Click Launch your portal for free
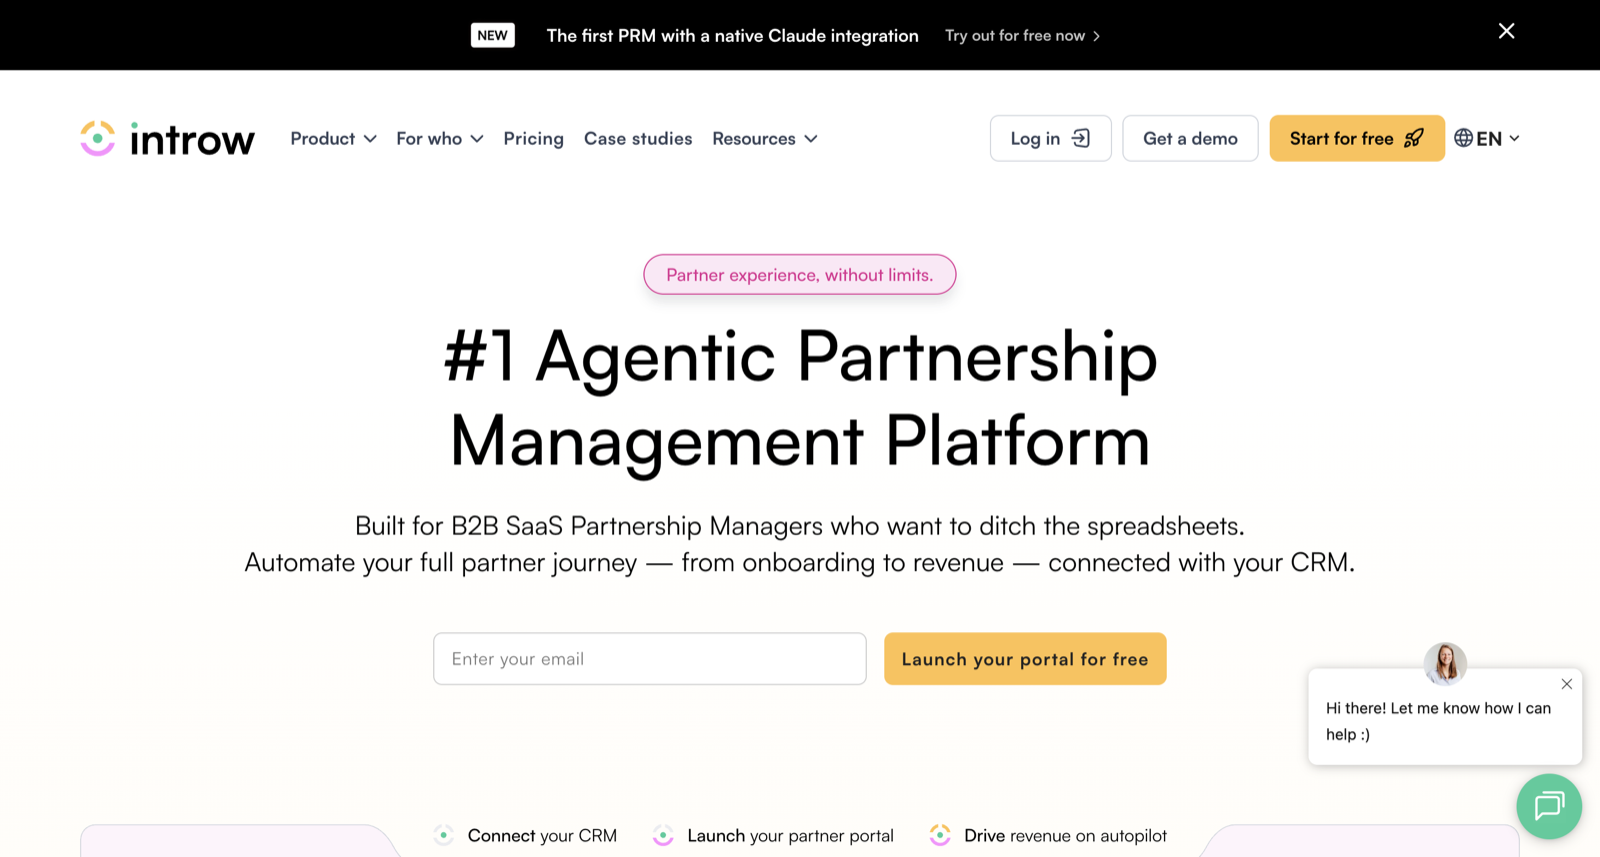1600x857 pixels. coord(1025,659)
